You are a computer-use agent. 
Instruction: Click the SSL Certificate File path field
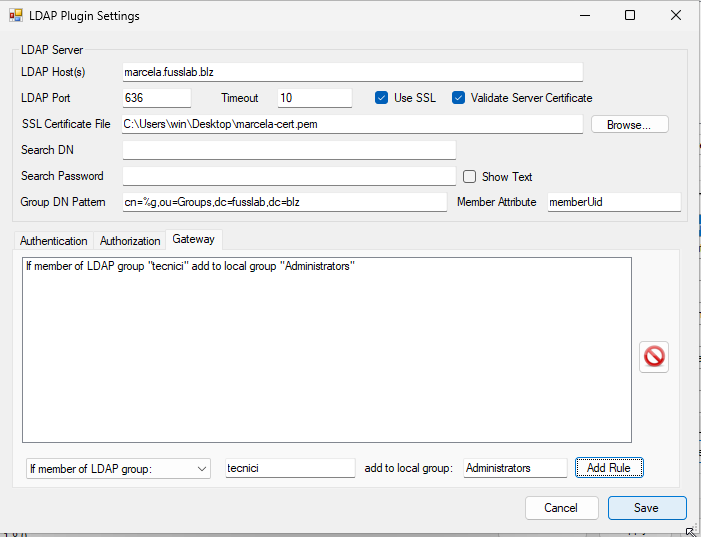[x=352, y=124]
